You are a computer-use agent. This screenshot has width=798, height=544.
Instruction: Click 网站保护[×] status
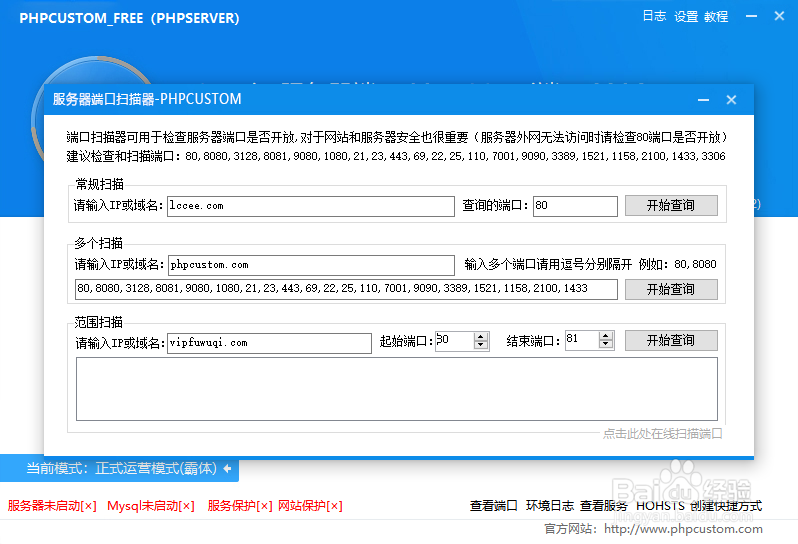click(310, 506)
